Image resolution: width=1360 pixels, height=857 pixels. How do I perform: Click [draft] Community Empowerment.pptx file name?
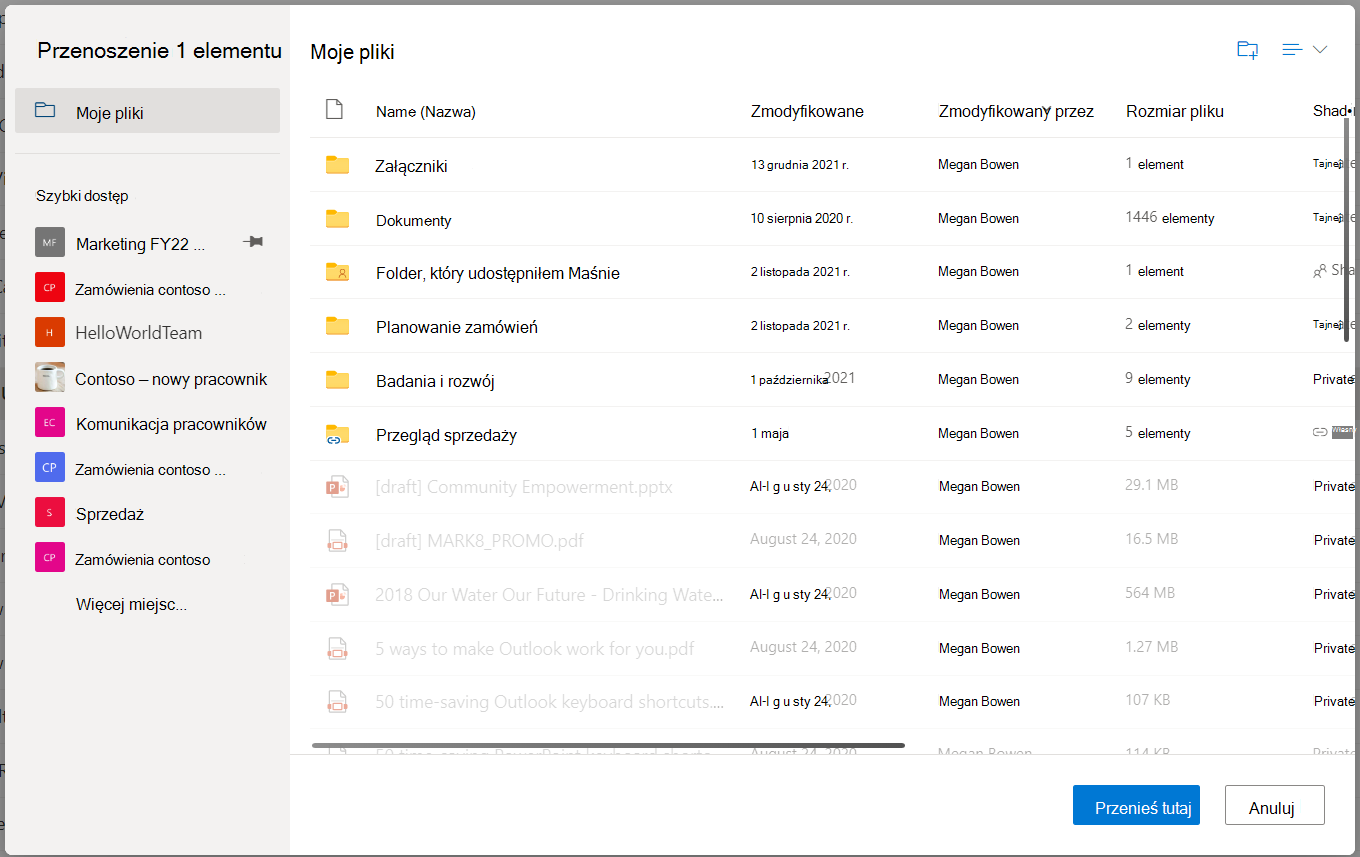pos(524,487)
